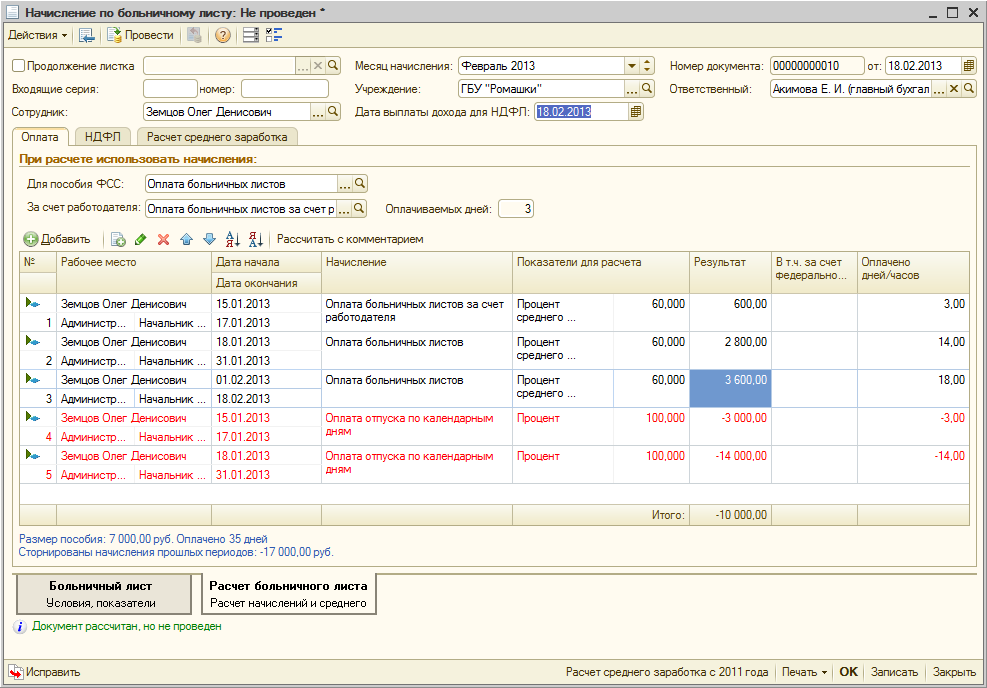Switch to Больничный лист bottom panel
The image size is (987, 688).
[x=103, y=594]
